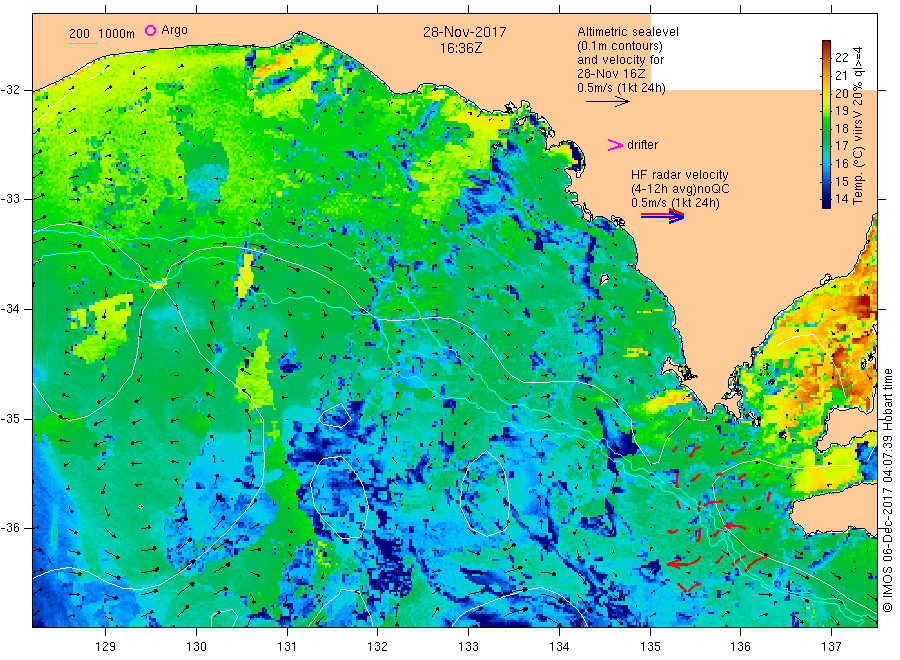The height and width of the screenshot is (660, 900).
Task: Click the longitude label 133
Action: (468, 647)
